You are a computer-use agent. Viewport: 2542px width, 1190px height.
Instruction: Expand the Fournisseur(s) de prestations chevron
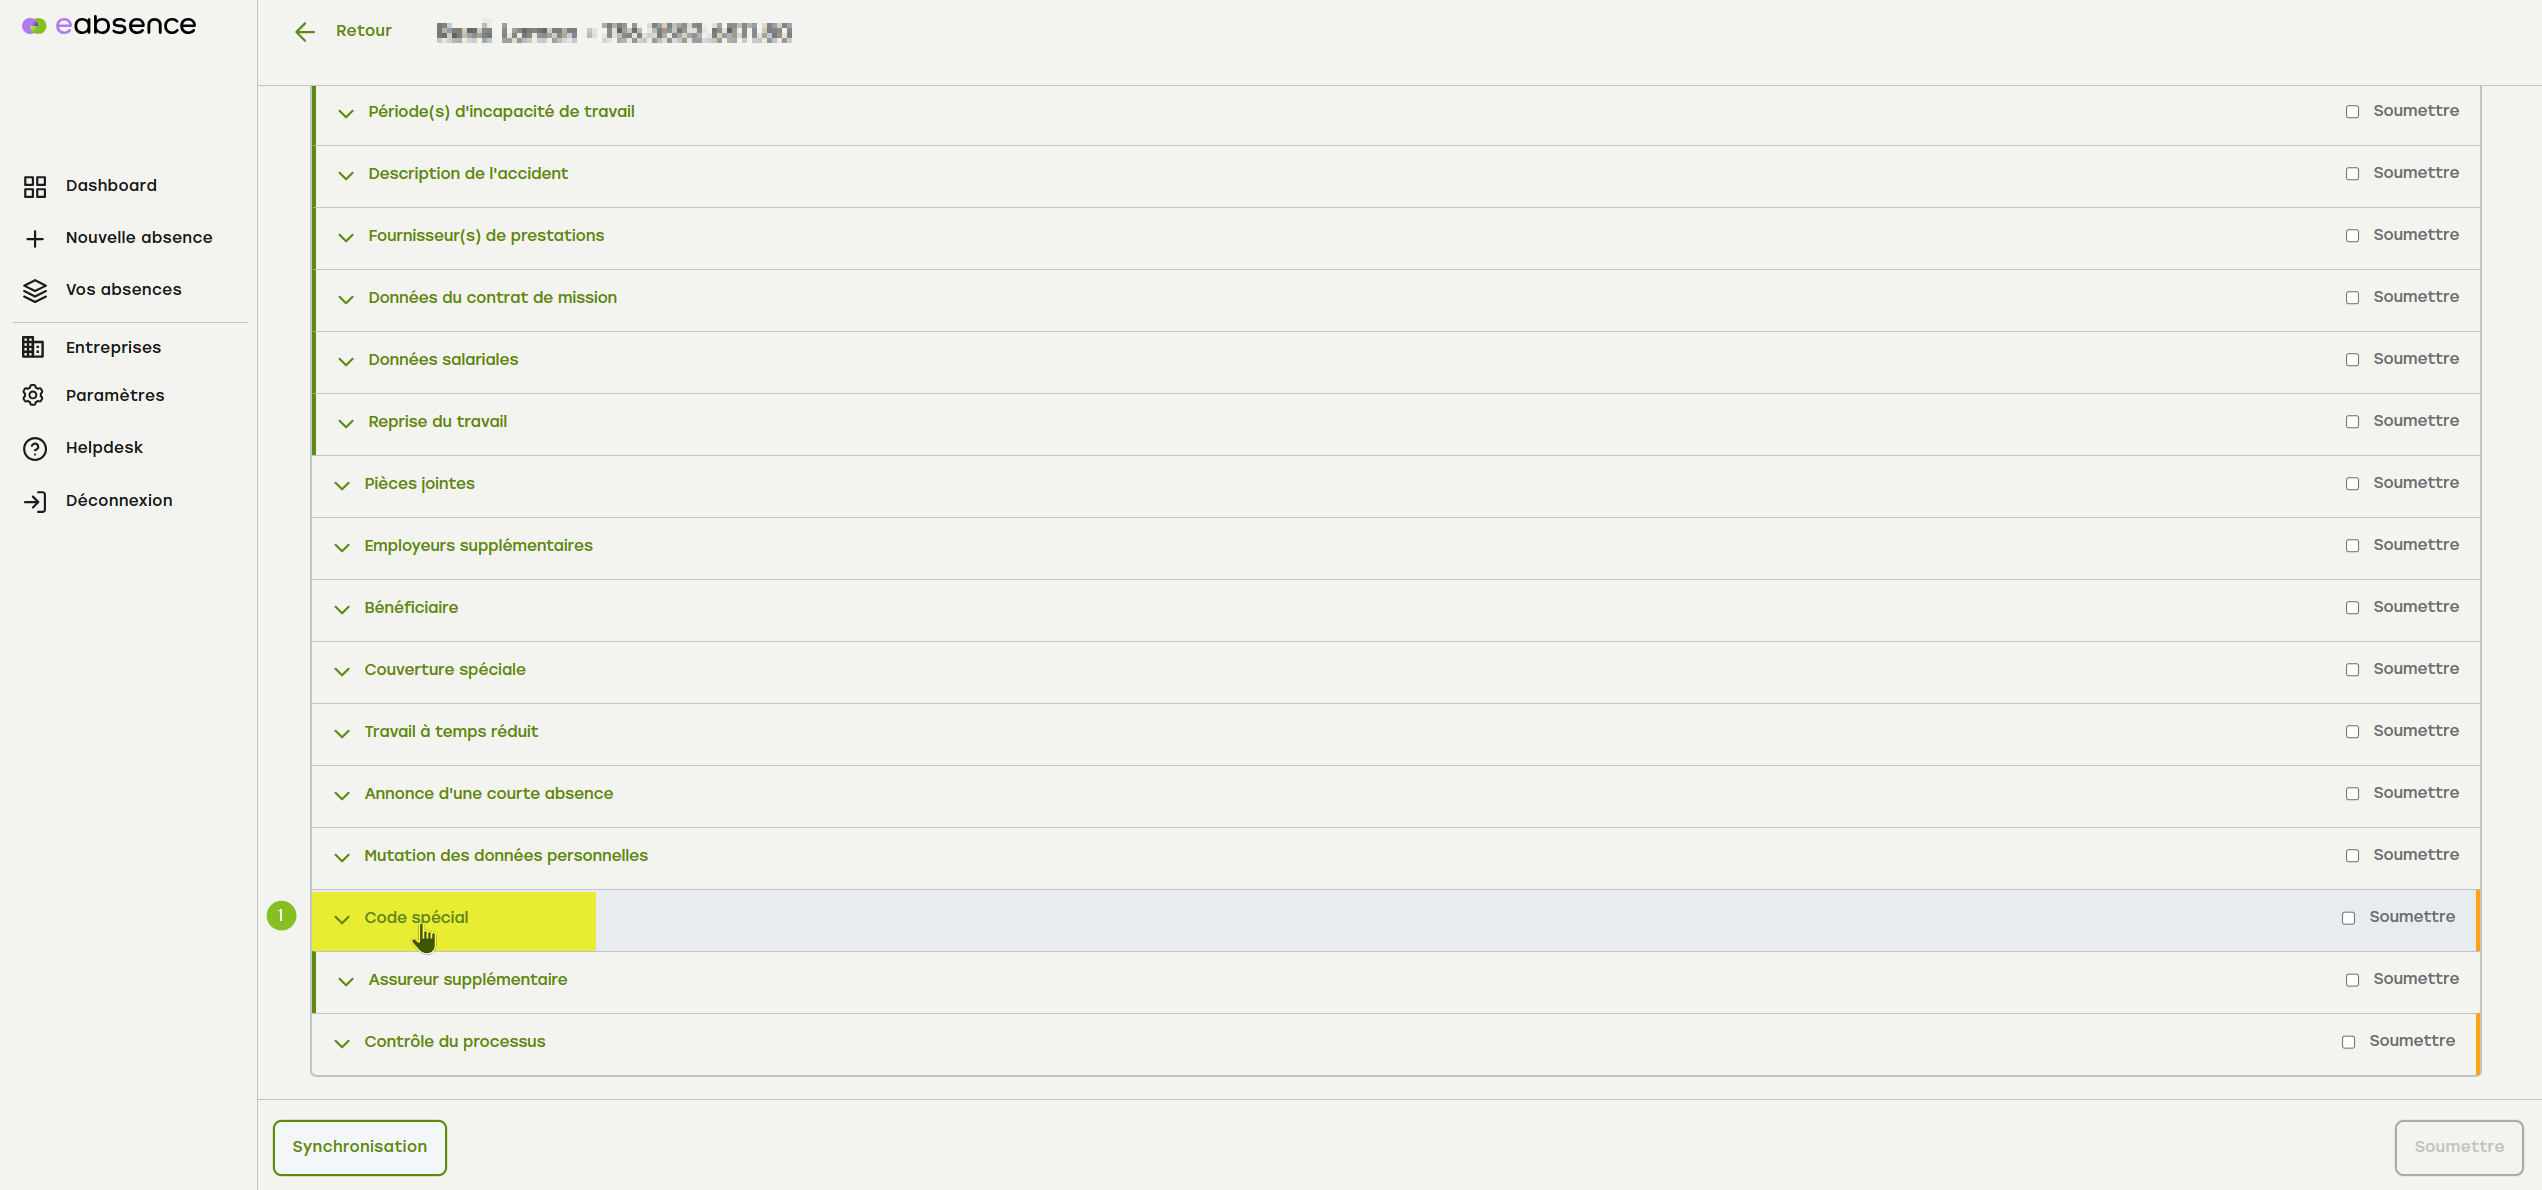346,237
